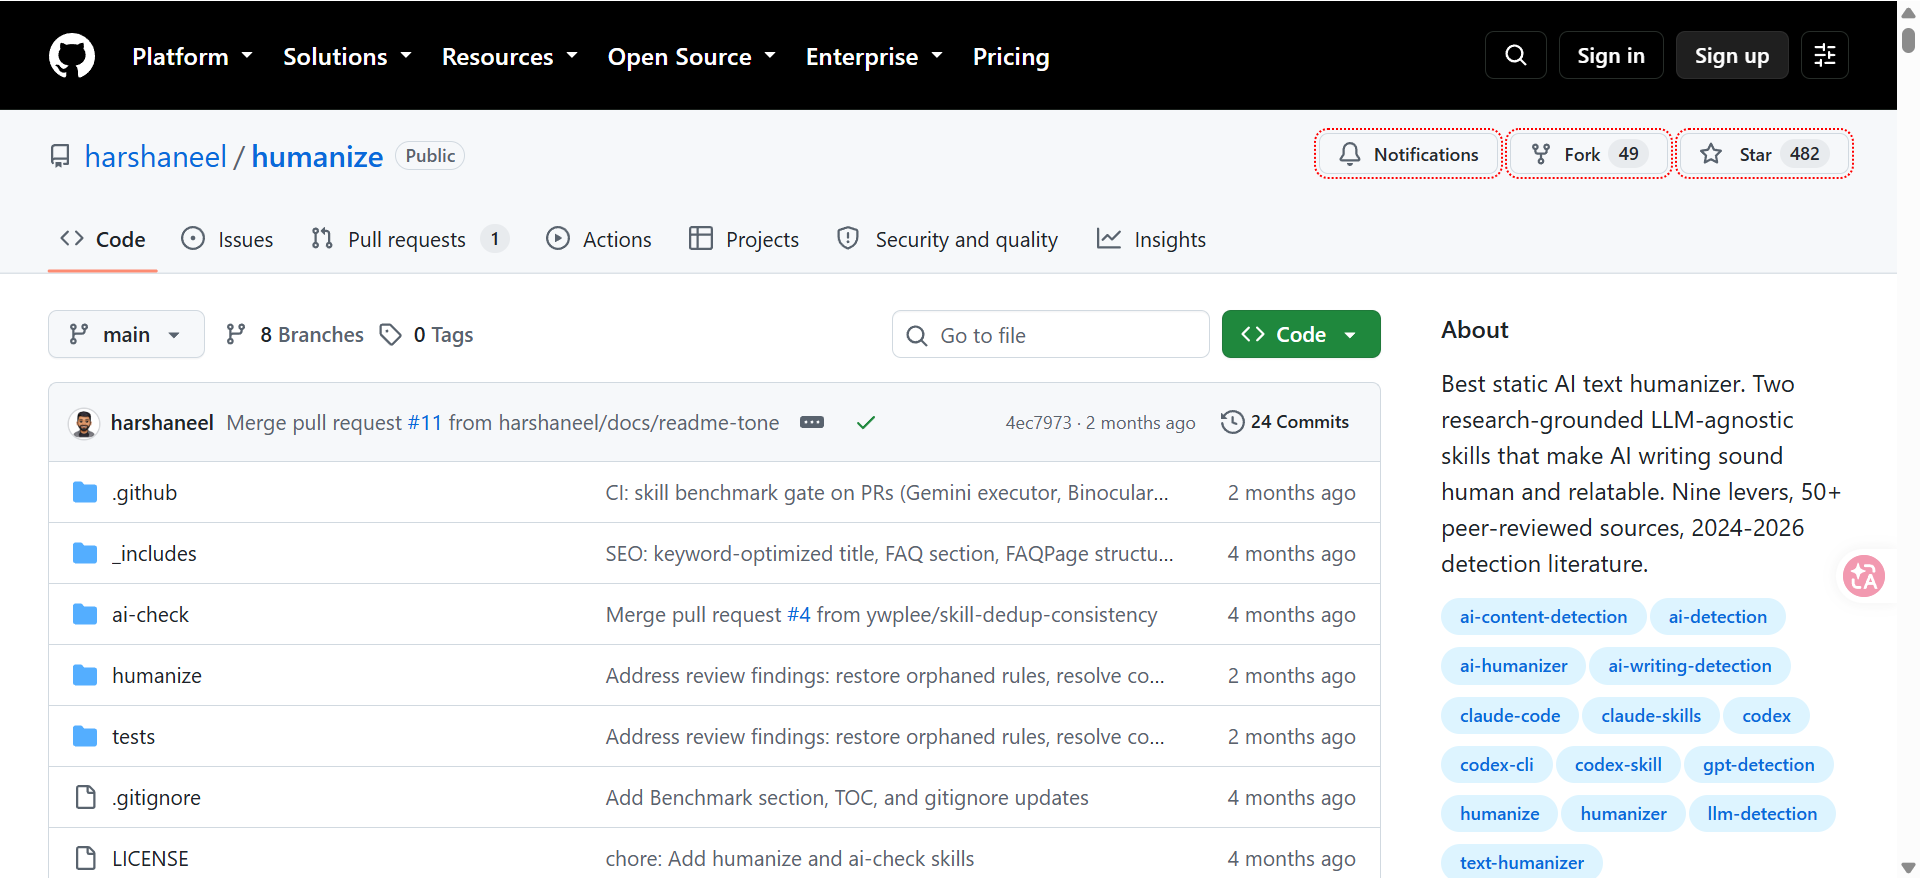Click the Sign in button
The width and height of the screenshot is (1920, 878).
1611,55
